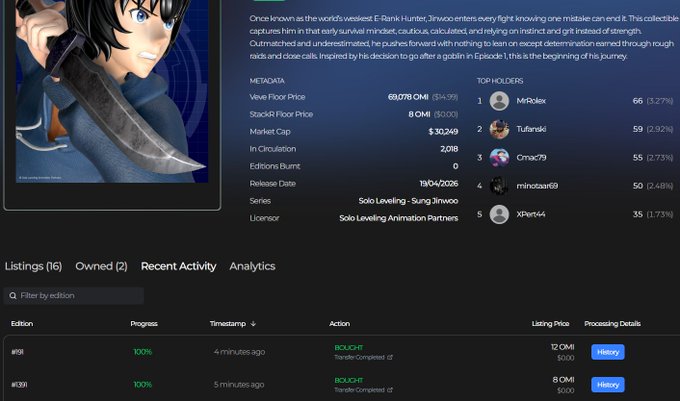
Task: Click the 'Transfer Completed' text for edition #191
Action: pos(360,357)
